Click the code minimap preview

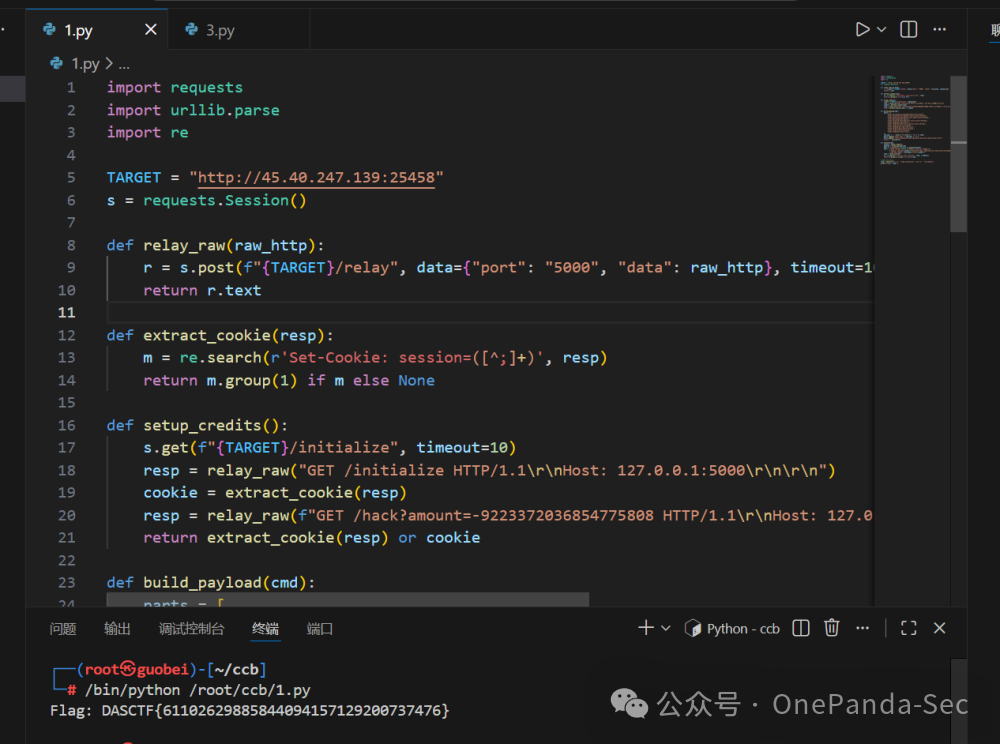915,120
